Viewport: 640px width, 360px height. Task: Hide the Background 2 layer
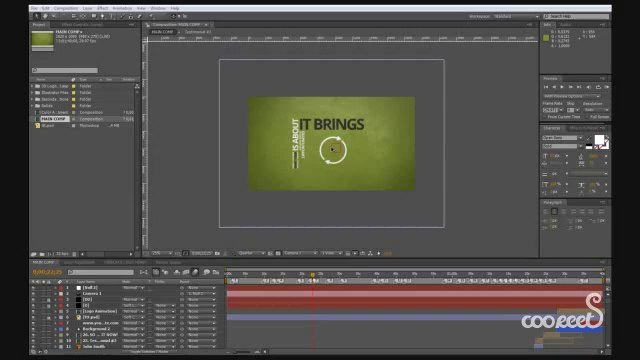[x=33, y=329]
